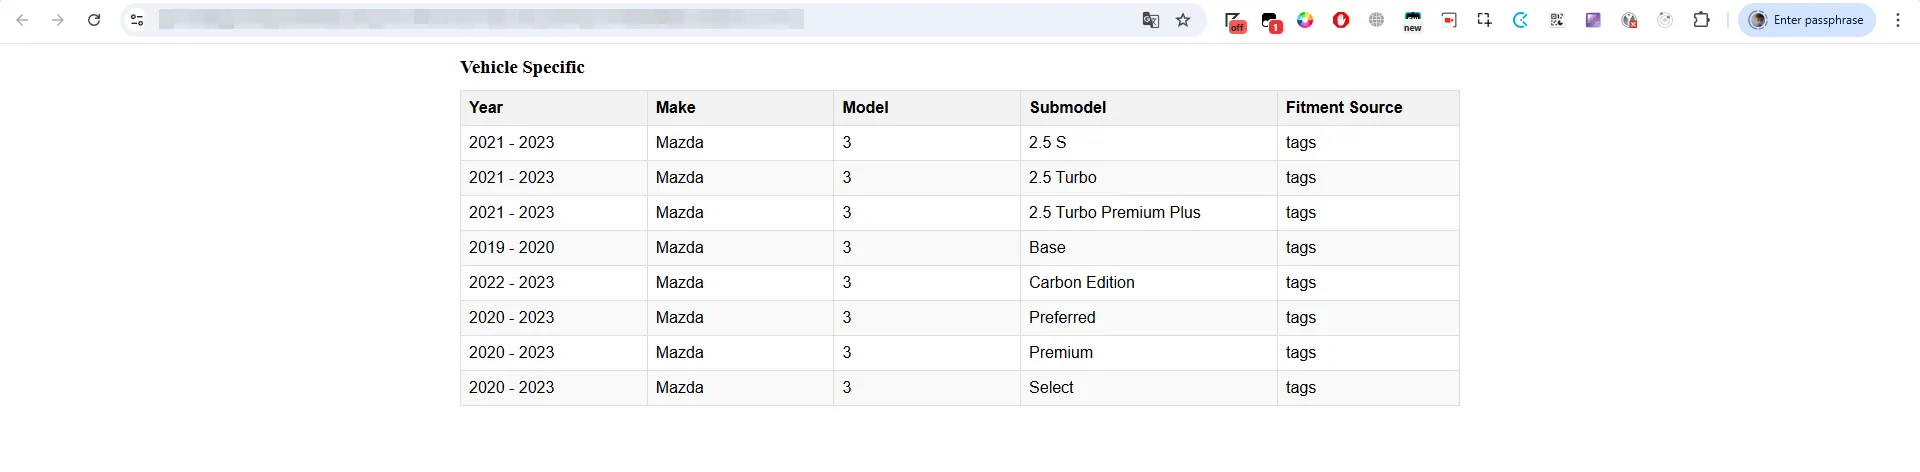Image resolution: width=1920 pixels, height=472 pixels.
Task: Open the Extensions puzzle piece menu
Action: click(1701, 20)
